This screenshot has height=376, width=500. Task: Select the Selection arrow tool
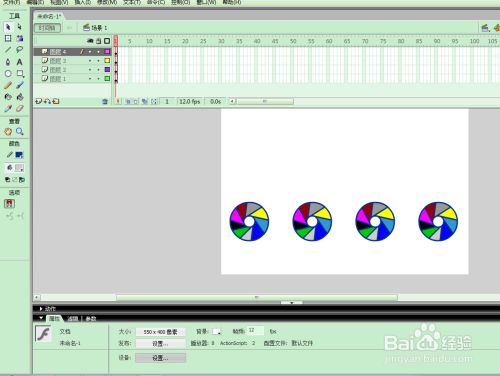[8, 27]
